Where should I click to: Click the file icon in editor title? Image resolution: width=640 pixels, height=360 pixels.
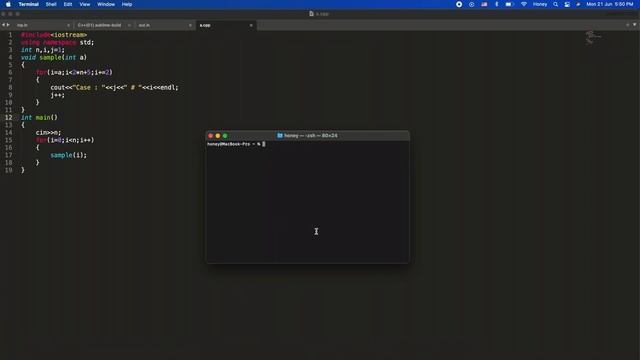(311, 13)
